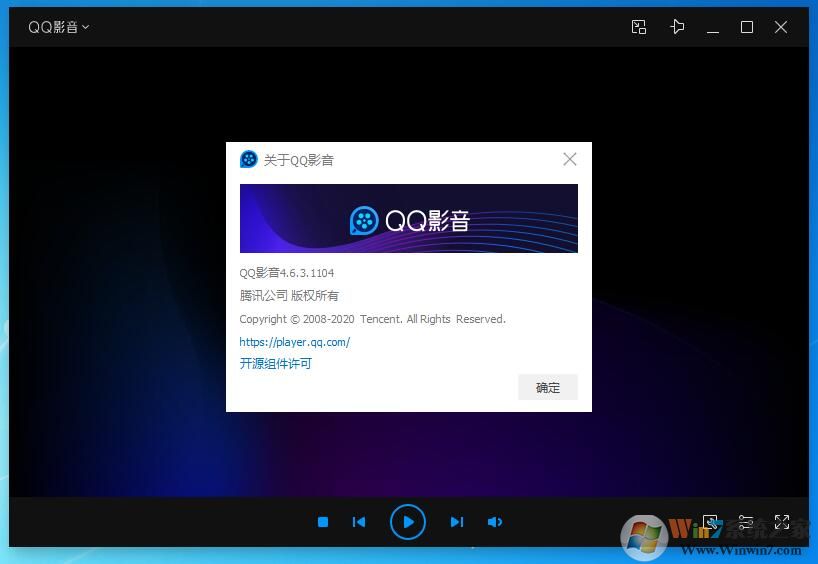Skip to the next track

point(456,522)
